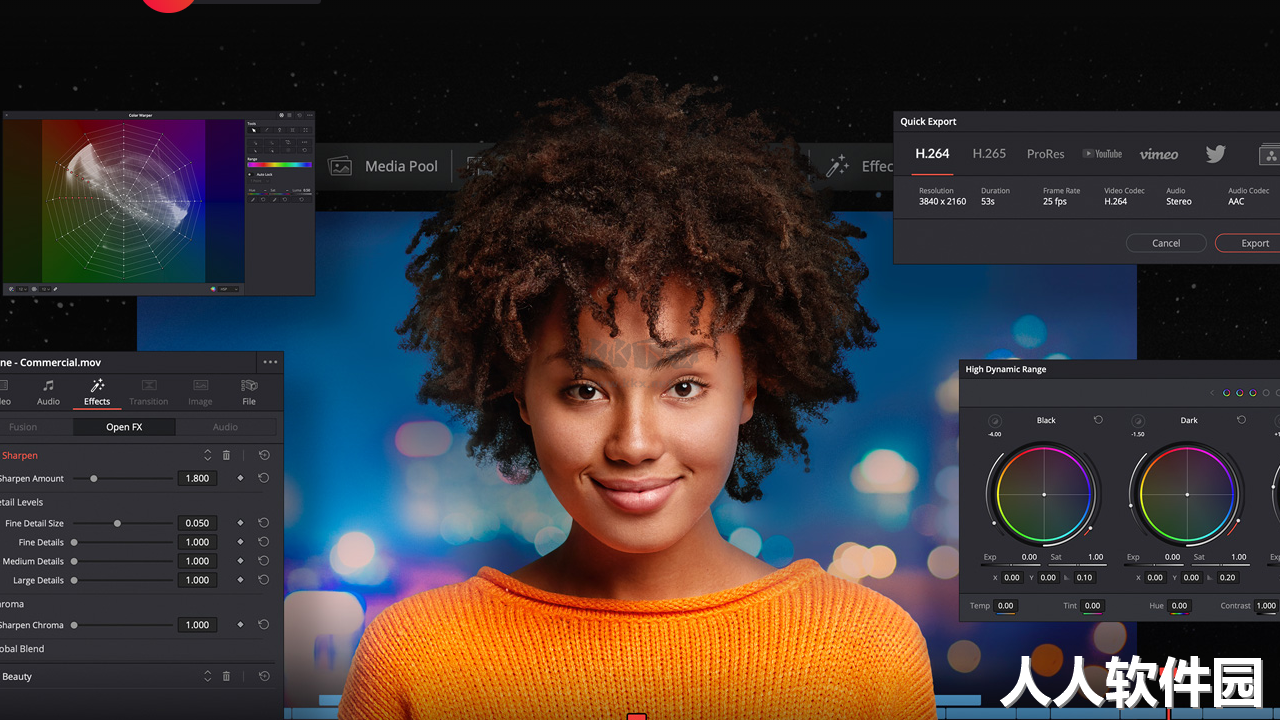Select the H.264 export format tab
Screen dimensions: 1280x720
click(932, 154)
